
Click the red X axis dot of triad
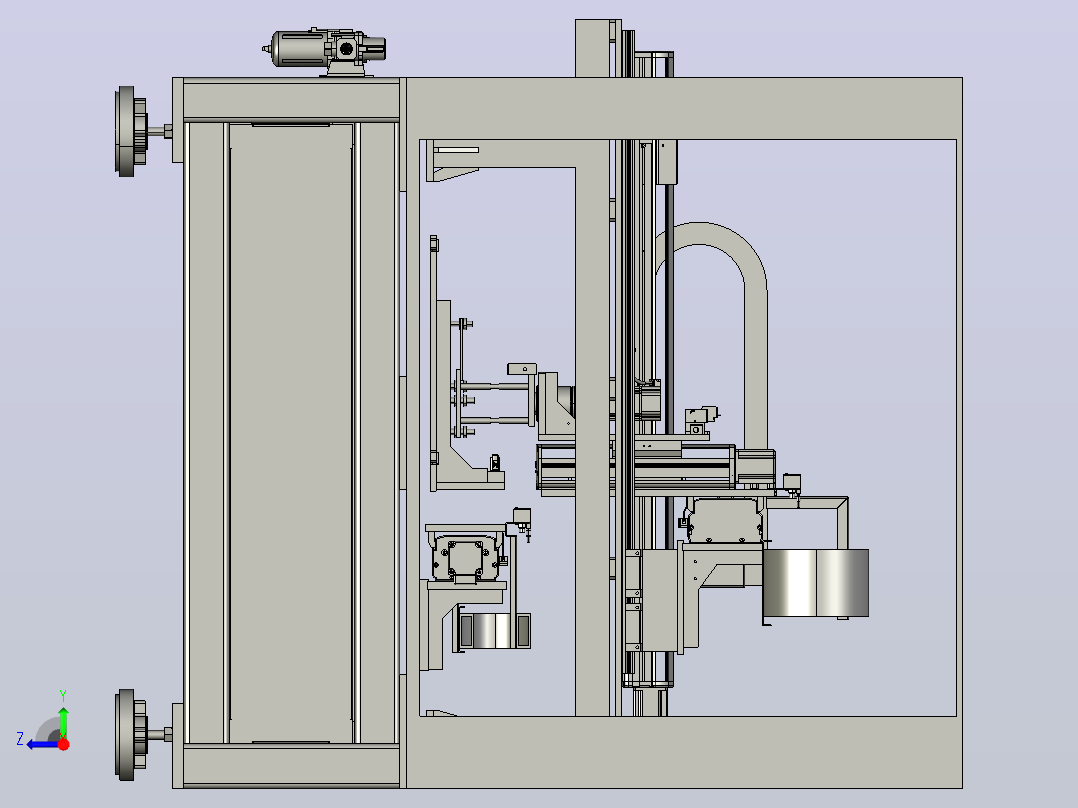[x=63, y=744]
